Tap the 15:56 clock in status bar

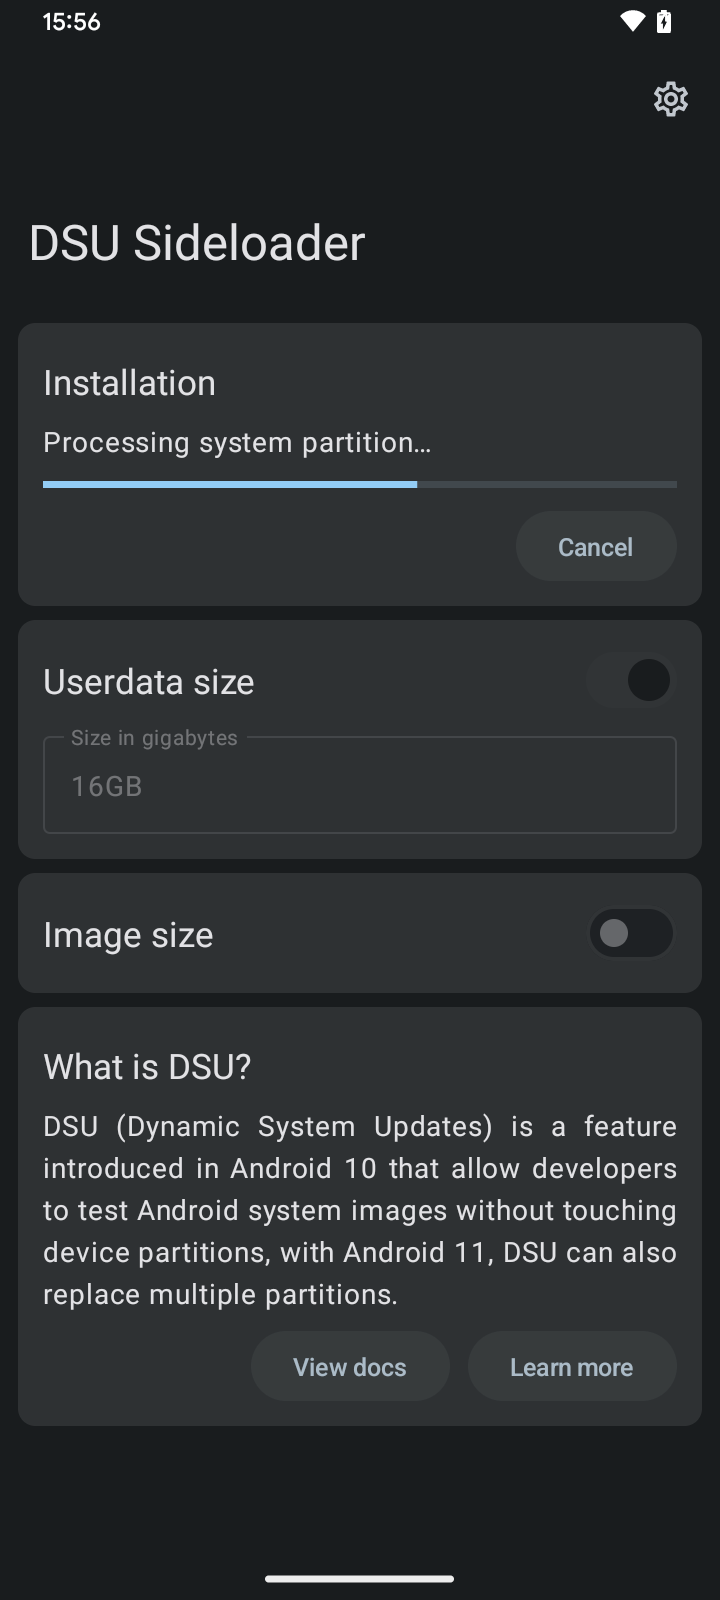tap(71, 22)
